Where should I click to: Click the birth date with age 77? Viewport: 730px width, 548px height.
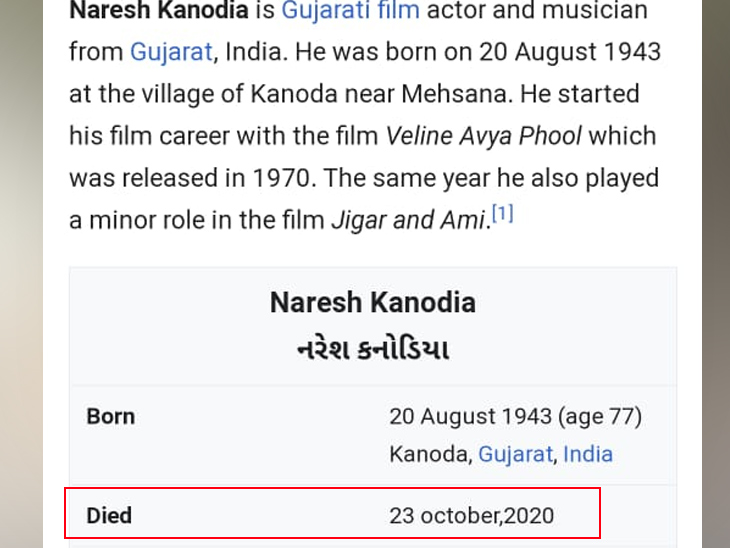[x=515, y=416]
